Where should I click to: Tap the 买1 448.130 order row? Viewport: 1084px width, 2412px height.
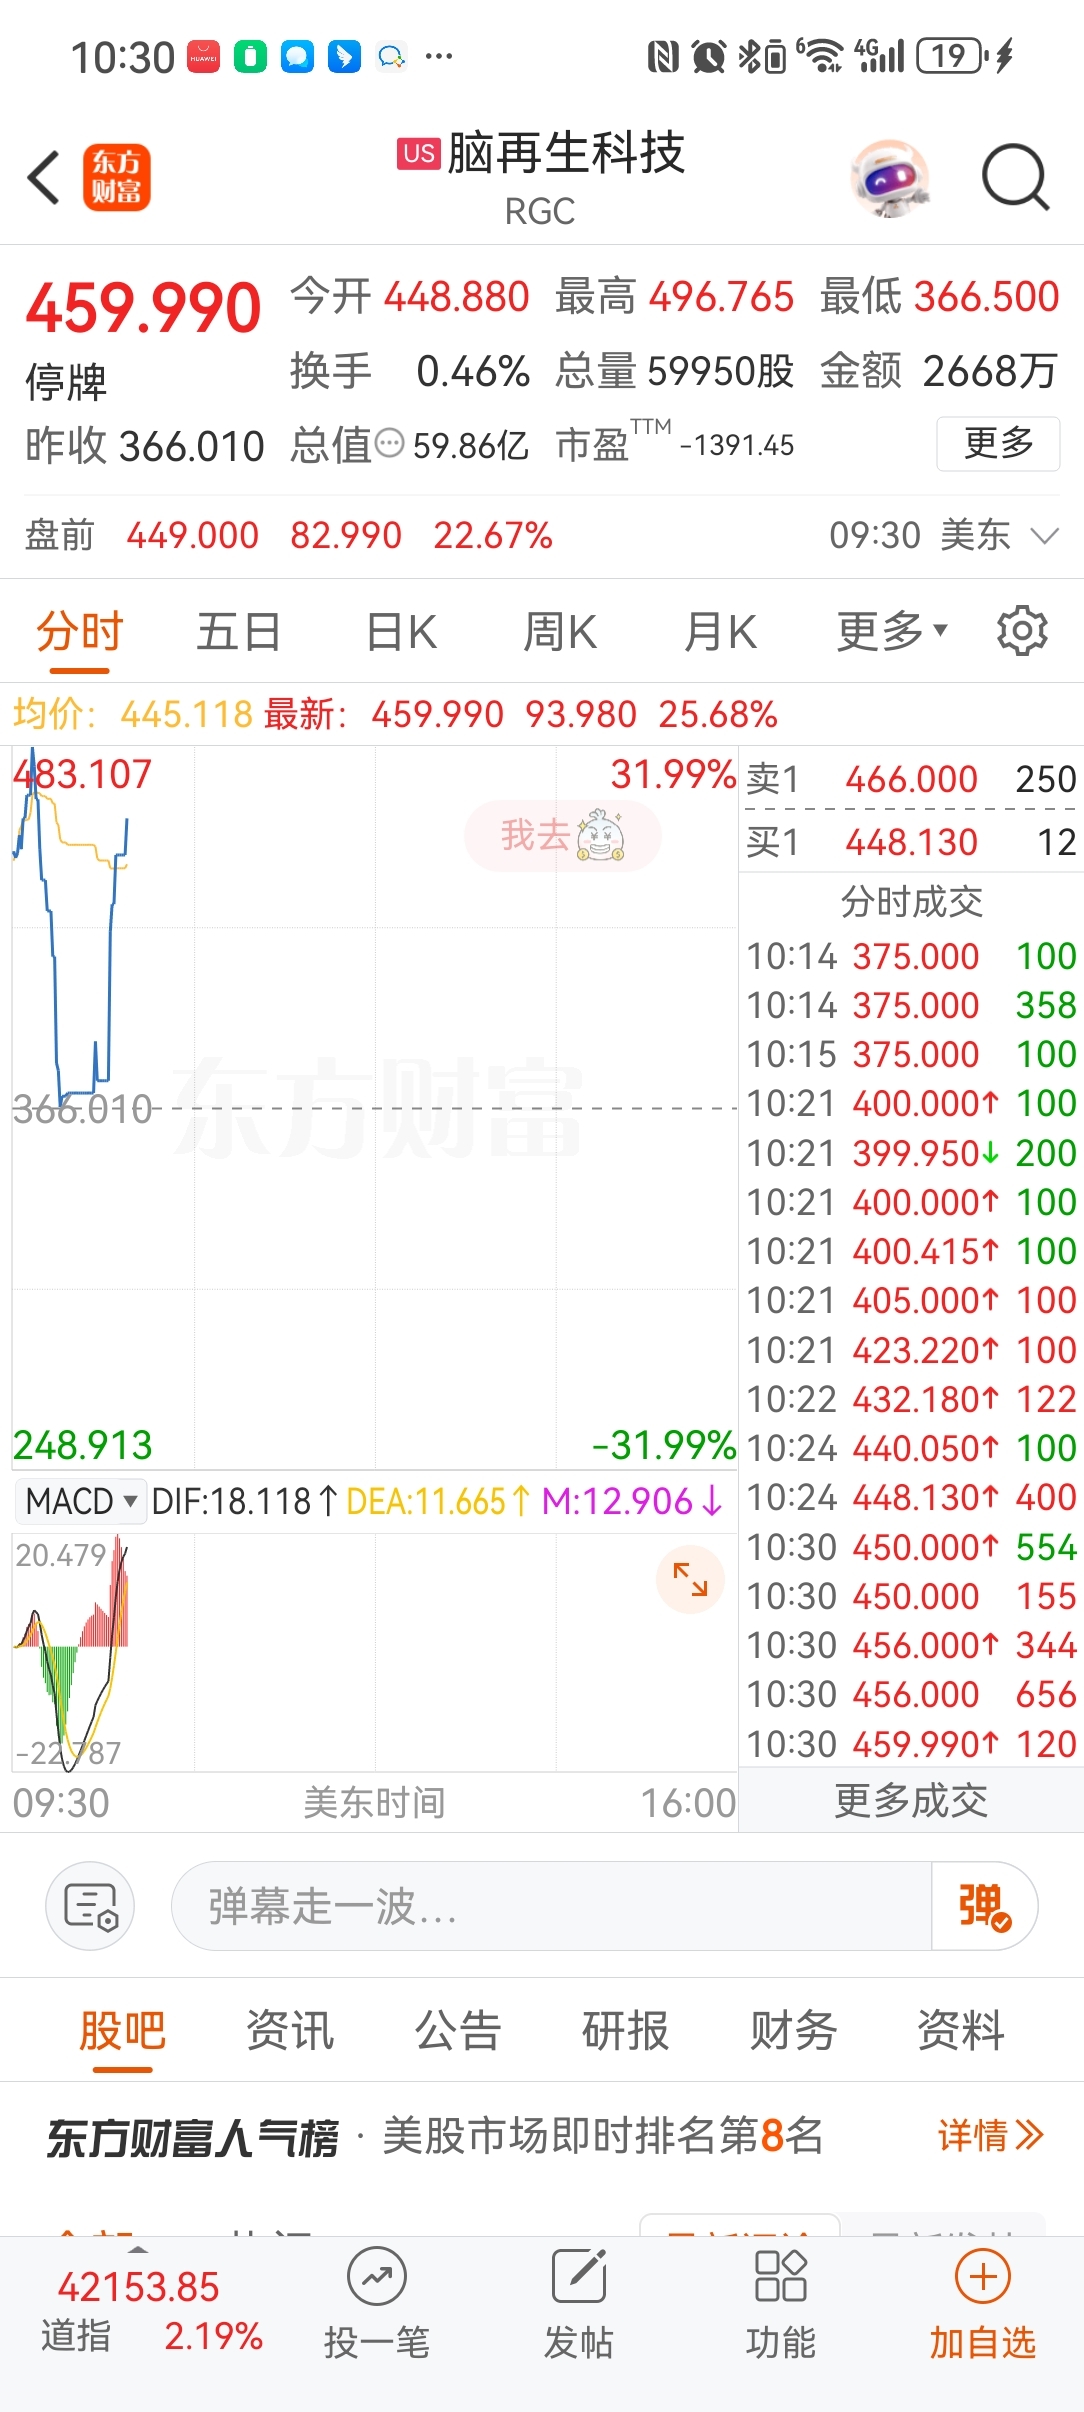coord(911,842)
